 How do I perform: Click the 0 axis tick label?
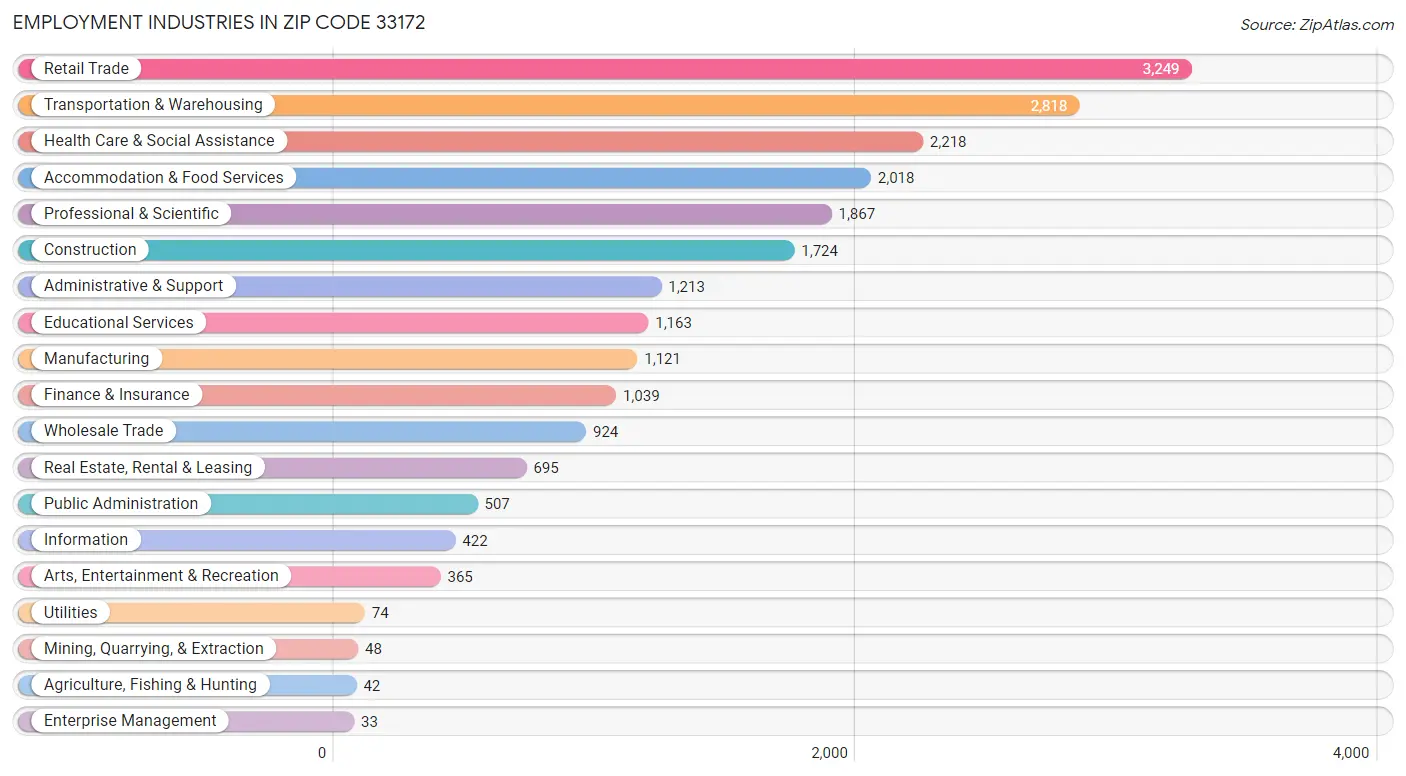pyautogui.click(x=323, y=753)
